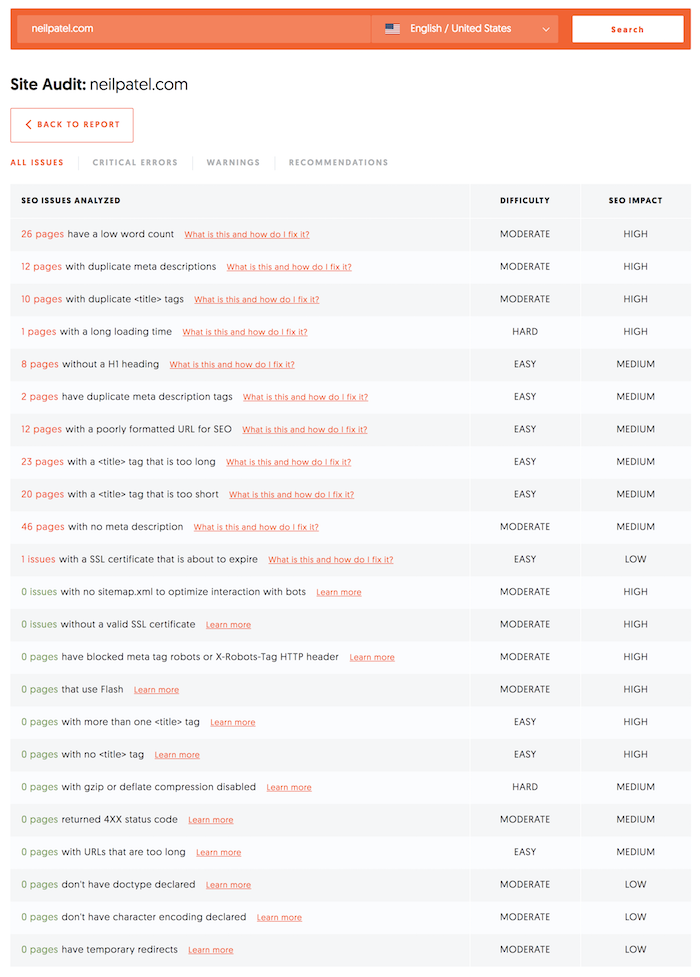700x977 pixels.
Task: Click Learn more for character encoding not declared
Action: click(279, 917)
